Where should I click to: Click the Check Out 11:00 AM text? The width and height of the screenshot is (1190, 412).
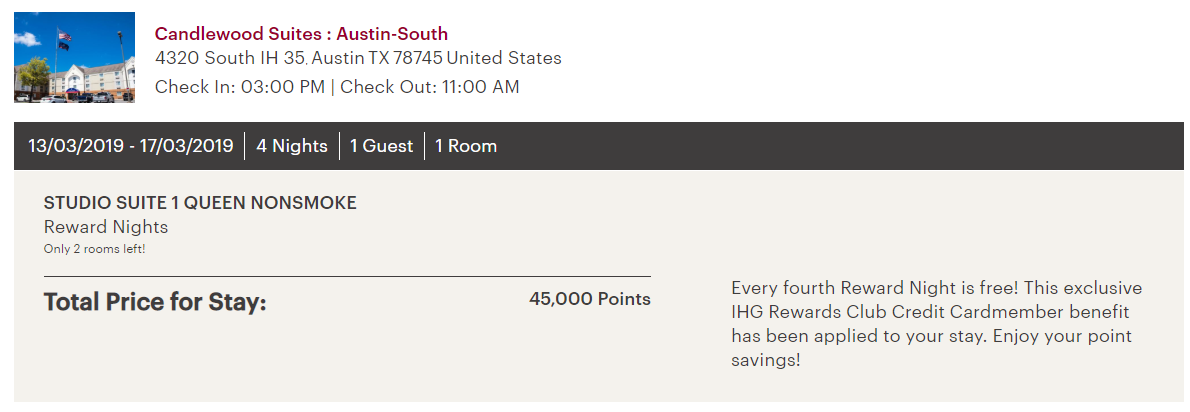tap(430, 87)
